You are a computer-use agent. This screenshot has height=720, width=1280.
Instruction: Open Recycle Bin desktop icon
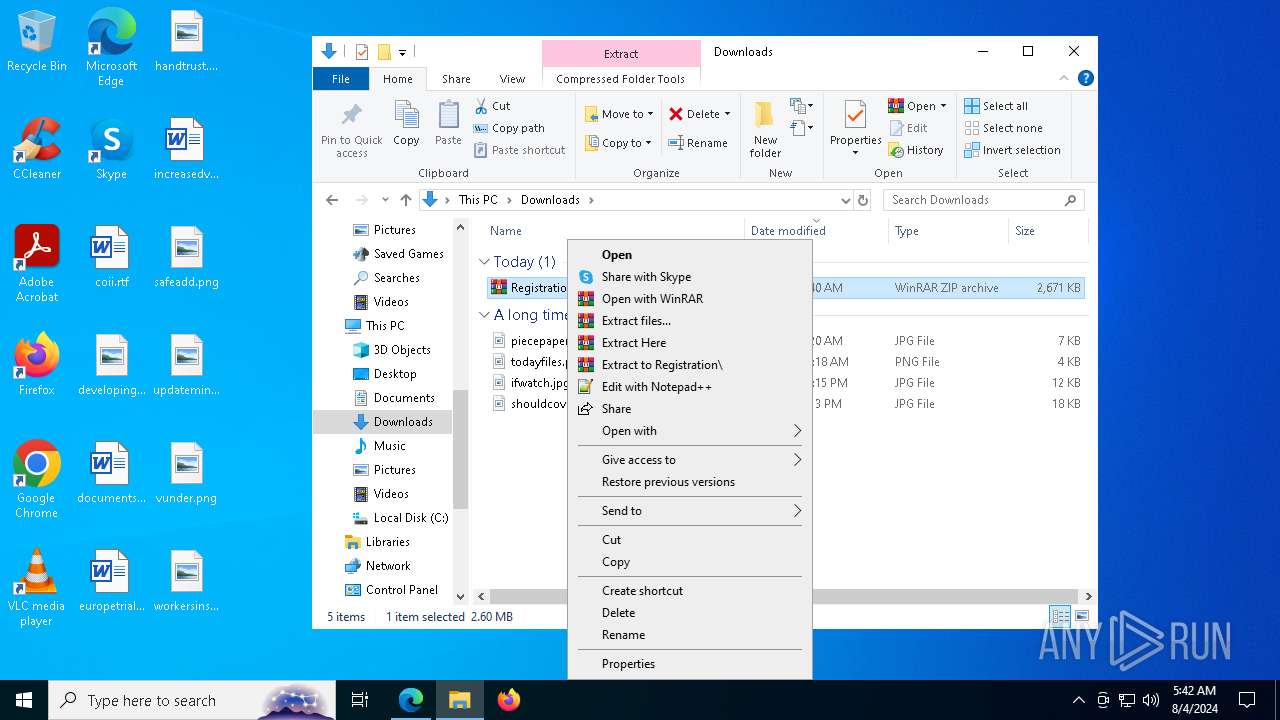(37, 42)
